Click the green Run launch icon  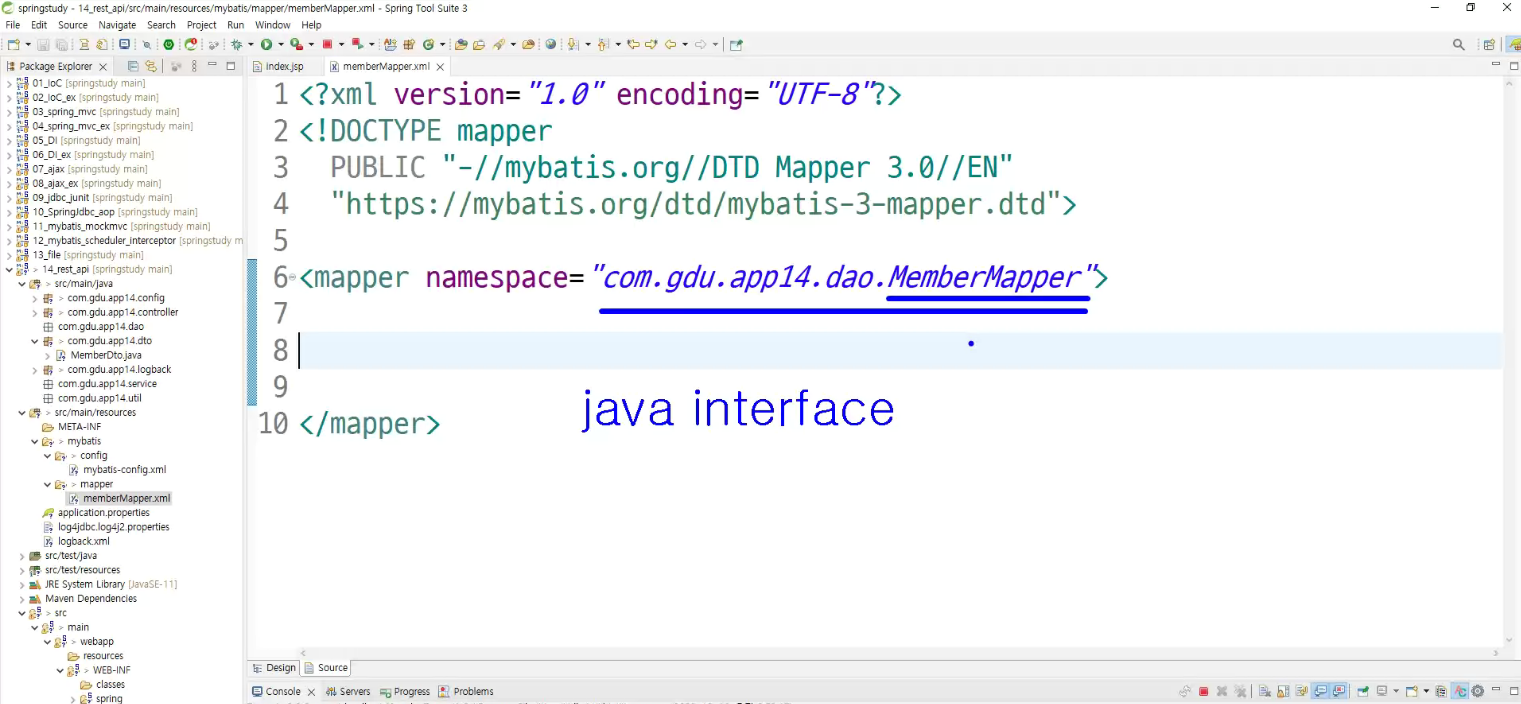point(266,44)
